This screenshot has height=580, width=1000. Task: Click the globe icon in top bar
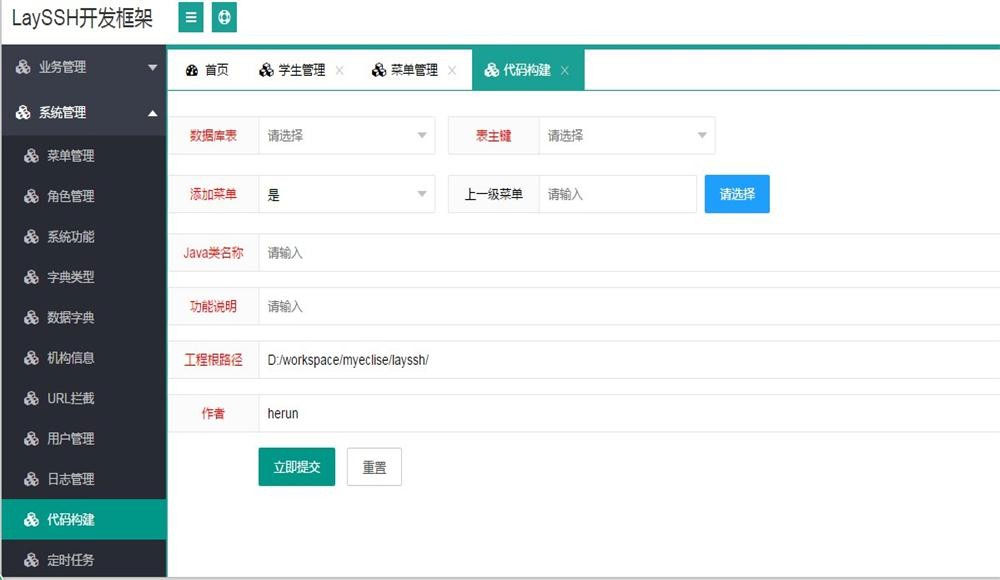tap(224, 17)
